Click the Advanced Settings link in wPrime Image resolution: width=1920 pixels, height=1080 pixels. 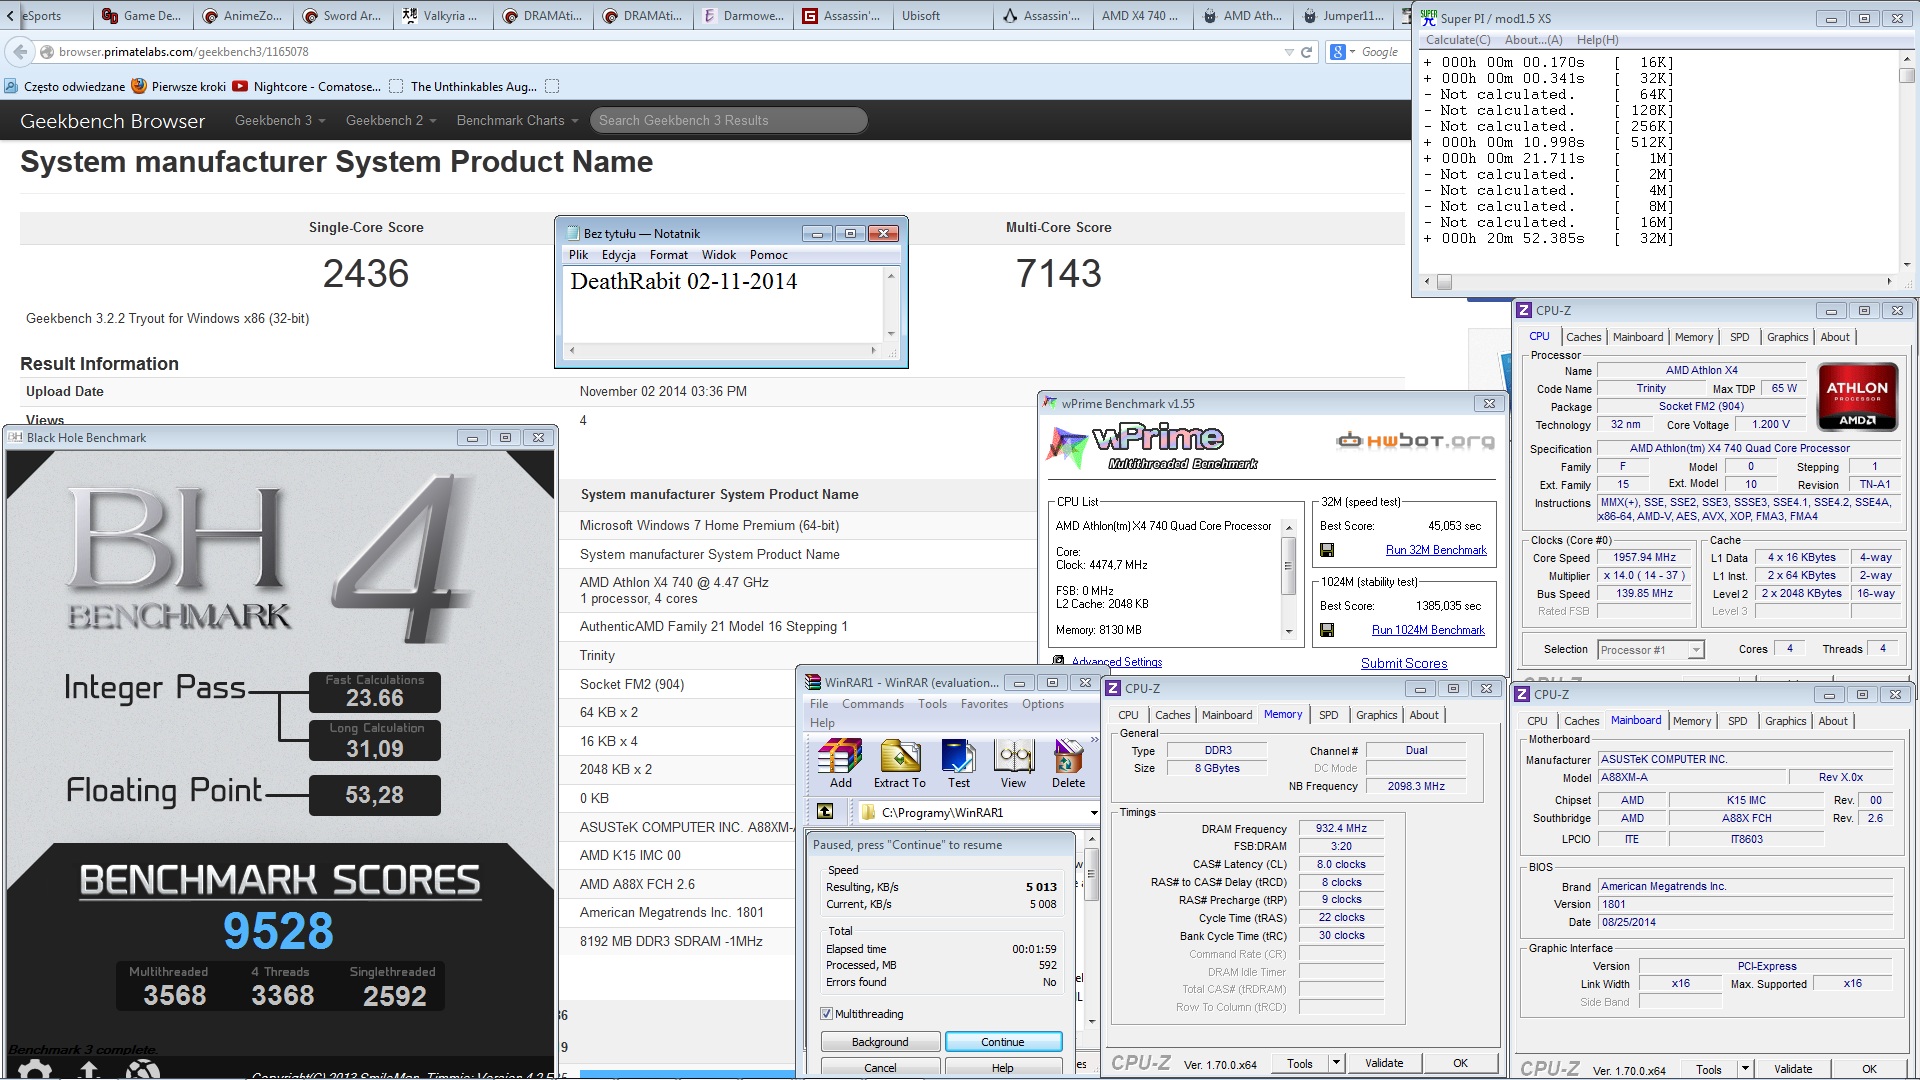click(1116, 662)
